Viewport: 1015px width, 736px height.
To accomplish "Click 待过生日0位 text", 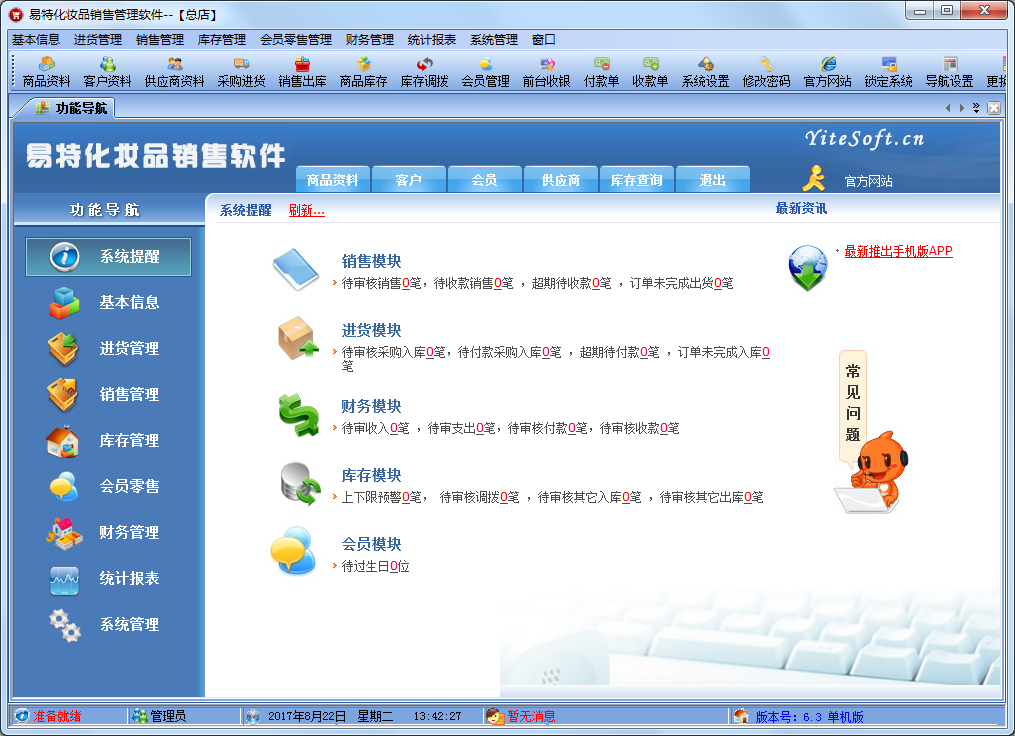I will [x=375, y=566].
